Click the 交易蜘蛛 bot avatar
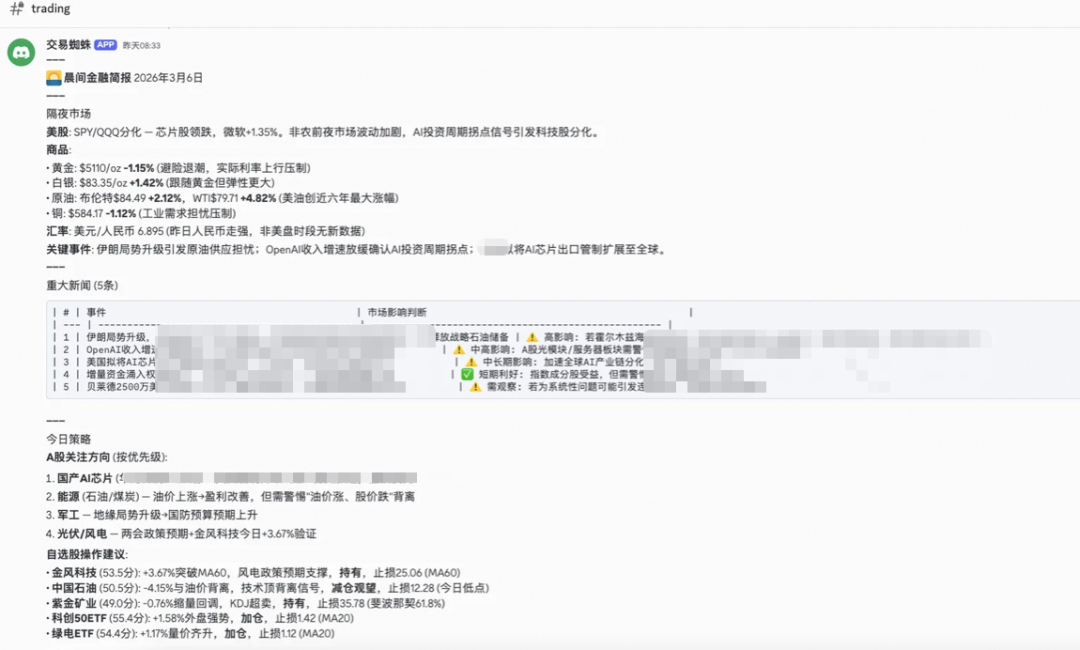 tap(22, 52)
